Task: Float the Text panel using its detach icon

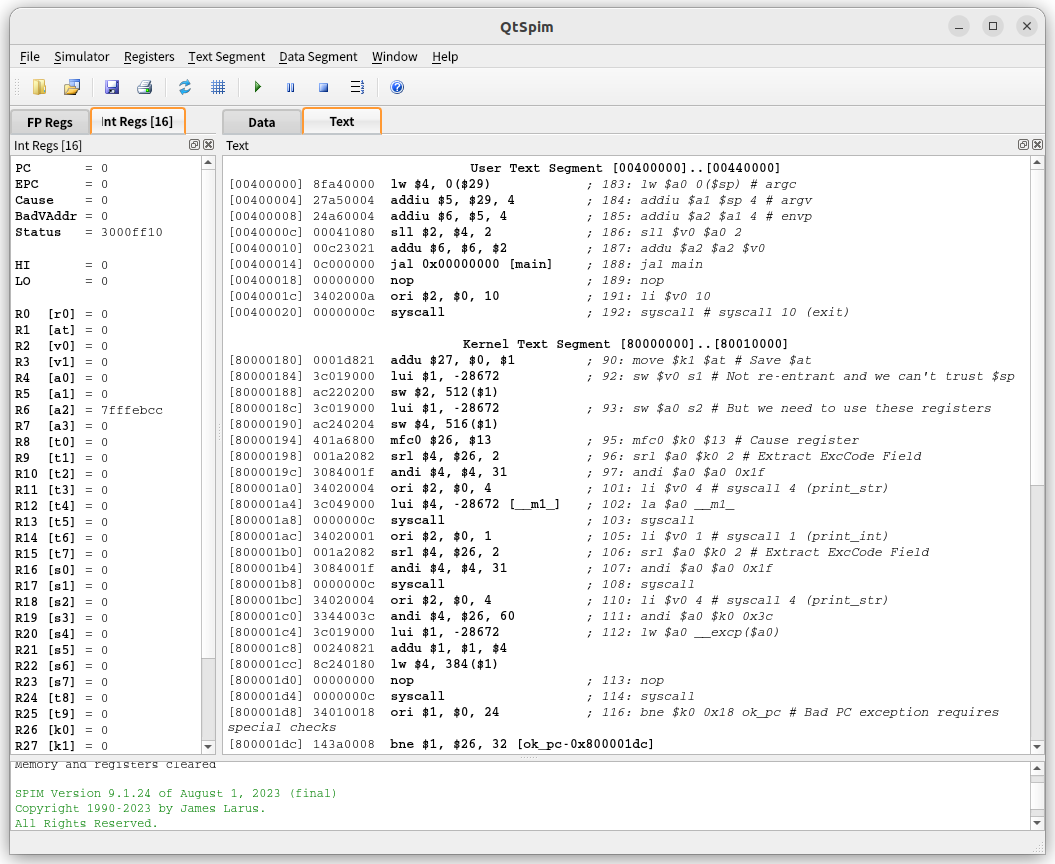Action: pos(1023,145)
